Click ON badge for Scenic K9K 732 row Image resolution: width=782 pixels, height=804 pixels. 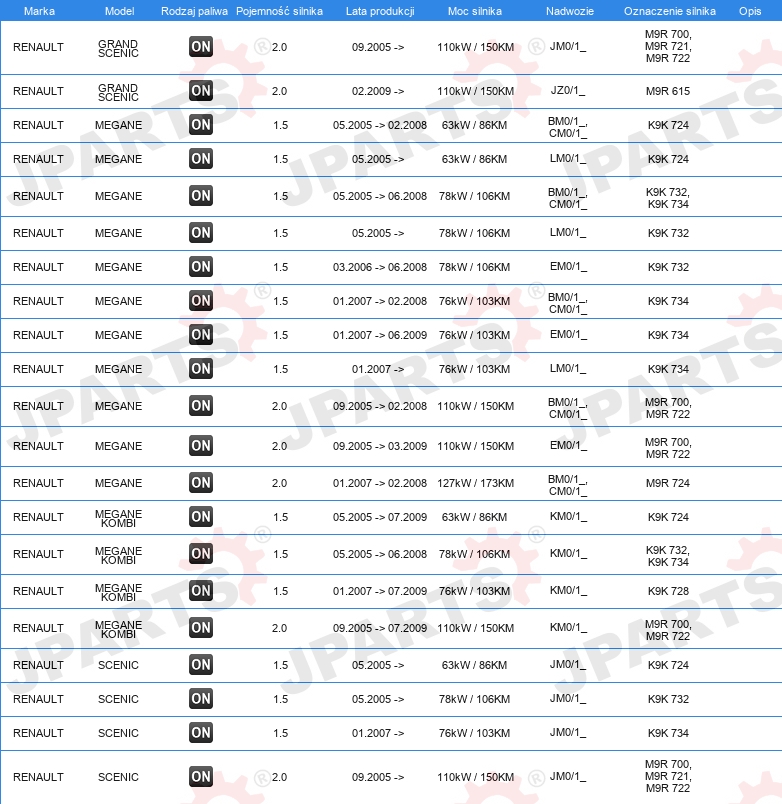[x=200, y=698]
